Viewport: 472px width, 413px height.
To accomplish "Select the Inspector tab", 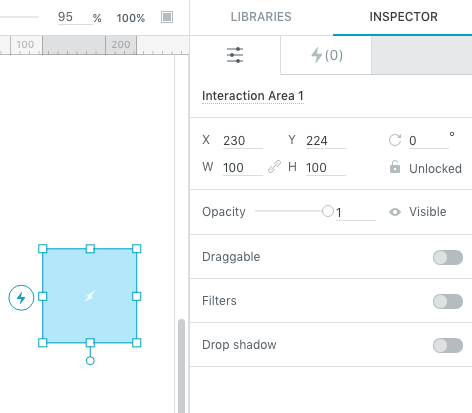I will pyautogui.click(x=403, y=17).
